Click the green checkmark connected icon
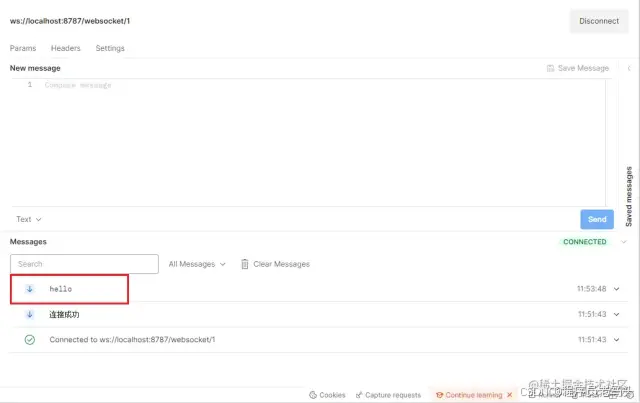This screenshot has width=640, height=403. pyautogui.click(x=29, y=339)
